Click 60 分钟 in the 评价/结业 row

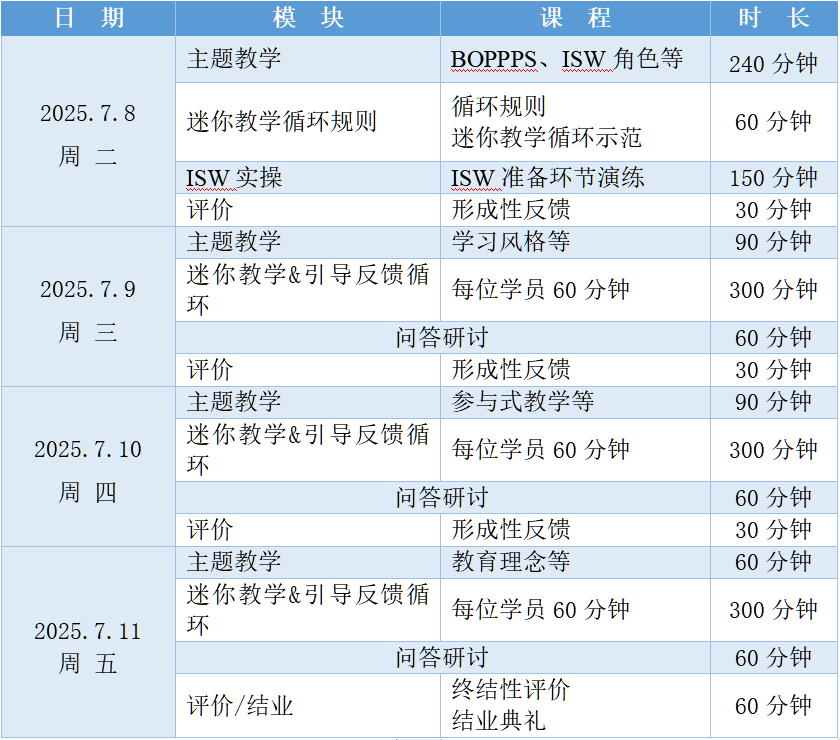pyautogui.click(x=774, y=706)
